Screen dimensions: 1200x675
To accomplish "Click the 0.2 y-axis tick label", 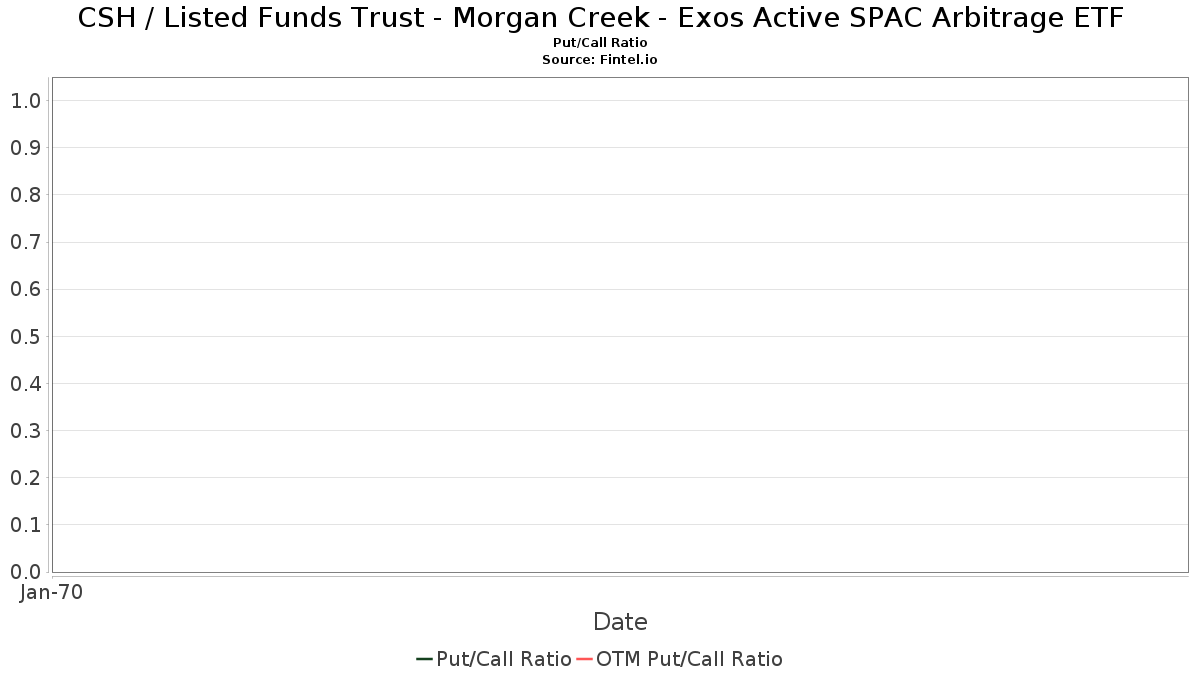I will click(x=25, y=477).
